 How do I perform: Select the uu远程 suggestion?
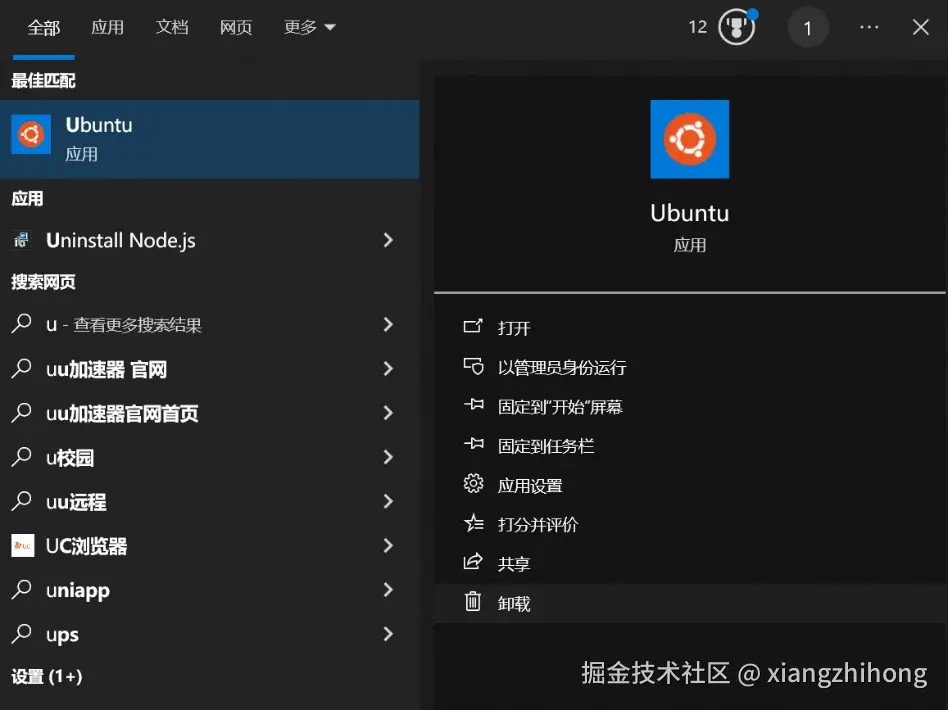coord(209,501)
